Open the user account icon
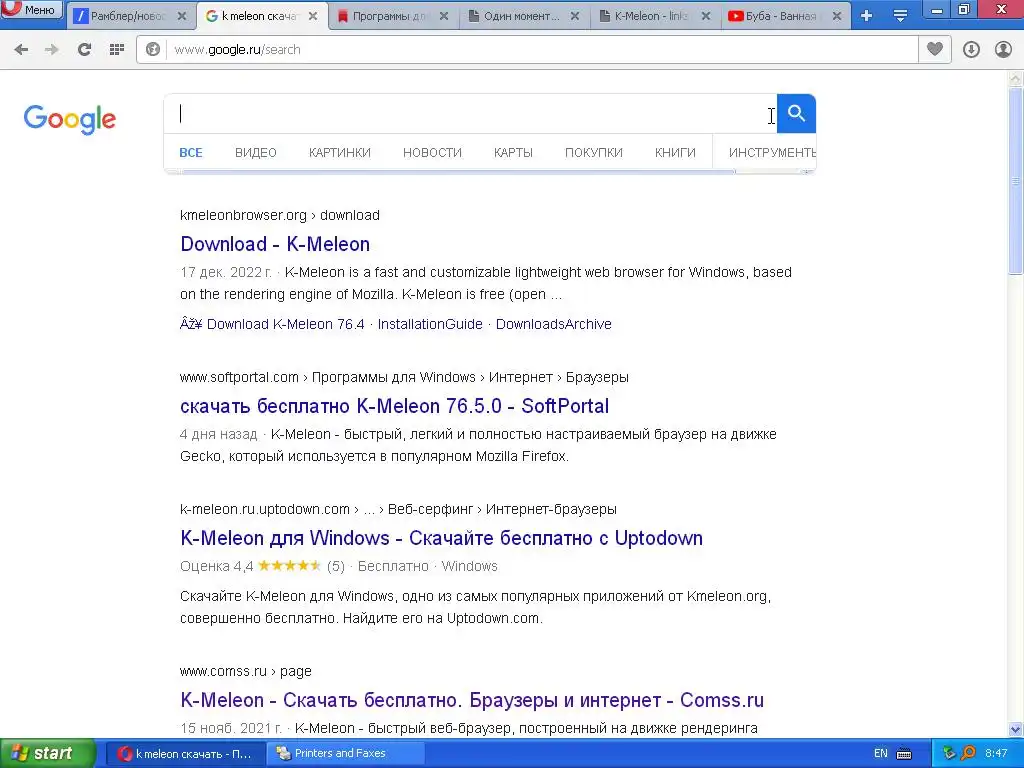This screenshot has width=1024, height=768. point(1003,50)
